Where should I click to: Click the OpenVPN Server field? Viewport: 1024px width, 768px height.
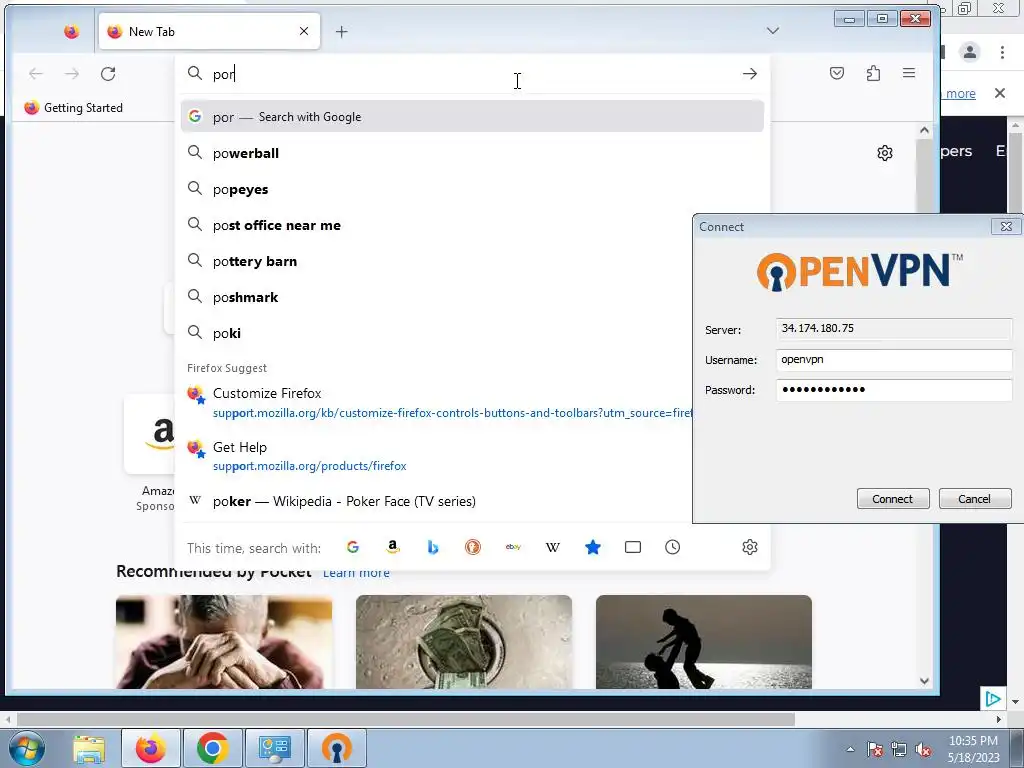point(894,328)
